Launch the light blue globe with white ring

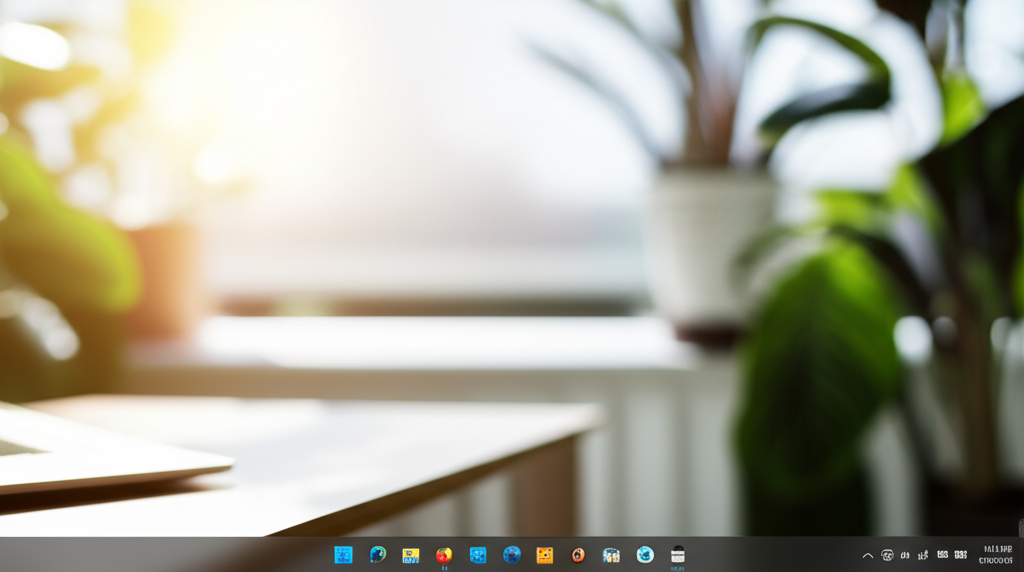pos(645,555)
